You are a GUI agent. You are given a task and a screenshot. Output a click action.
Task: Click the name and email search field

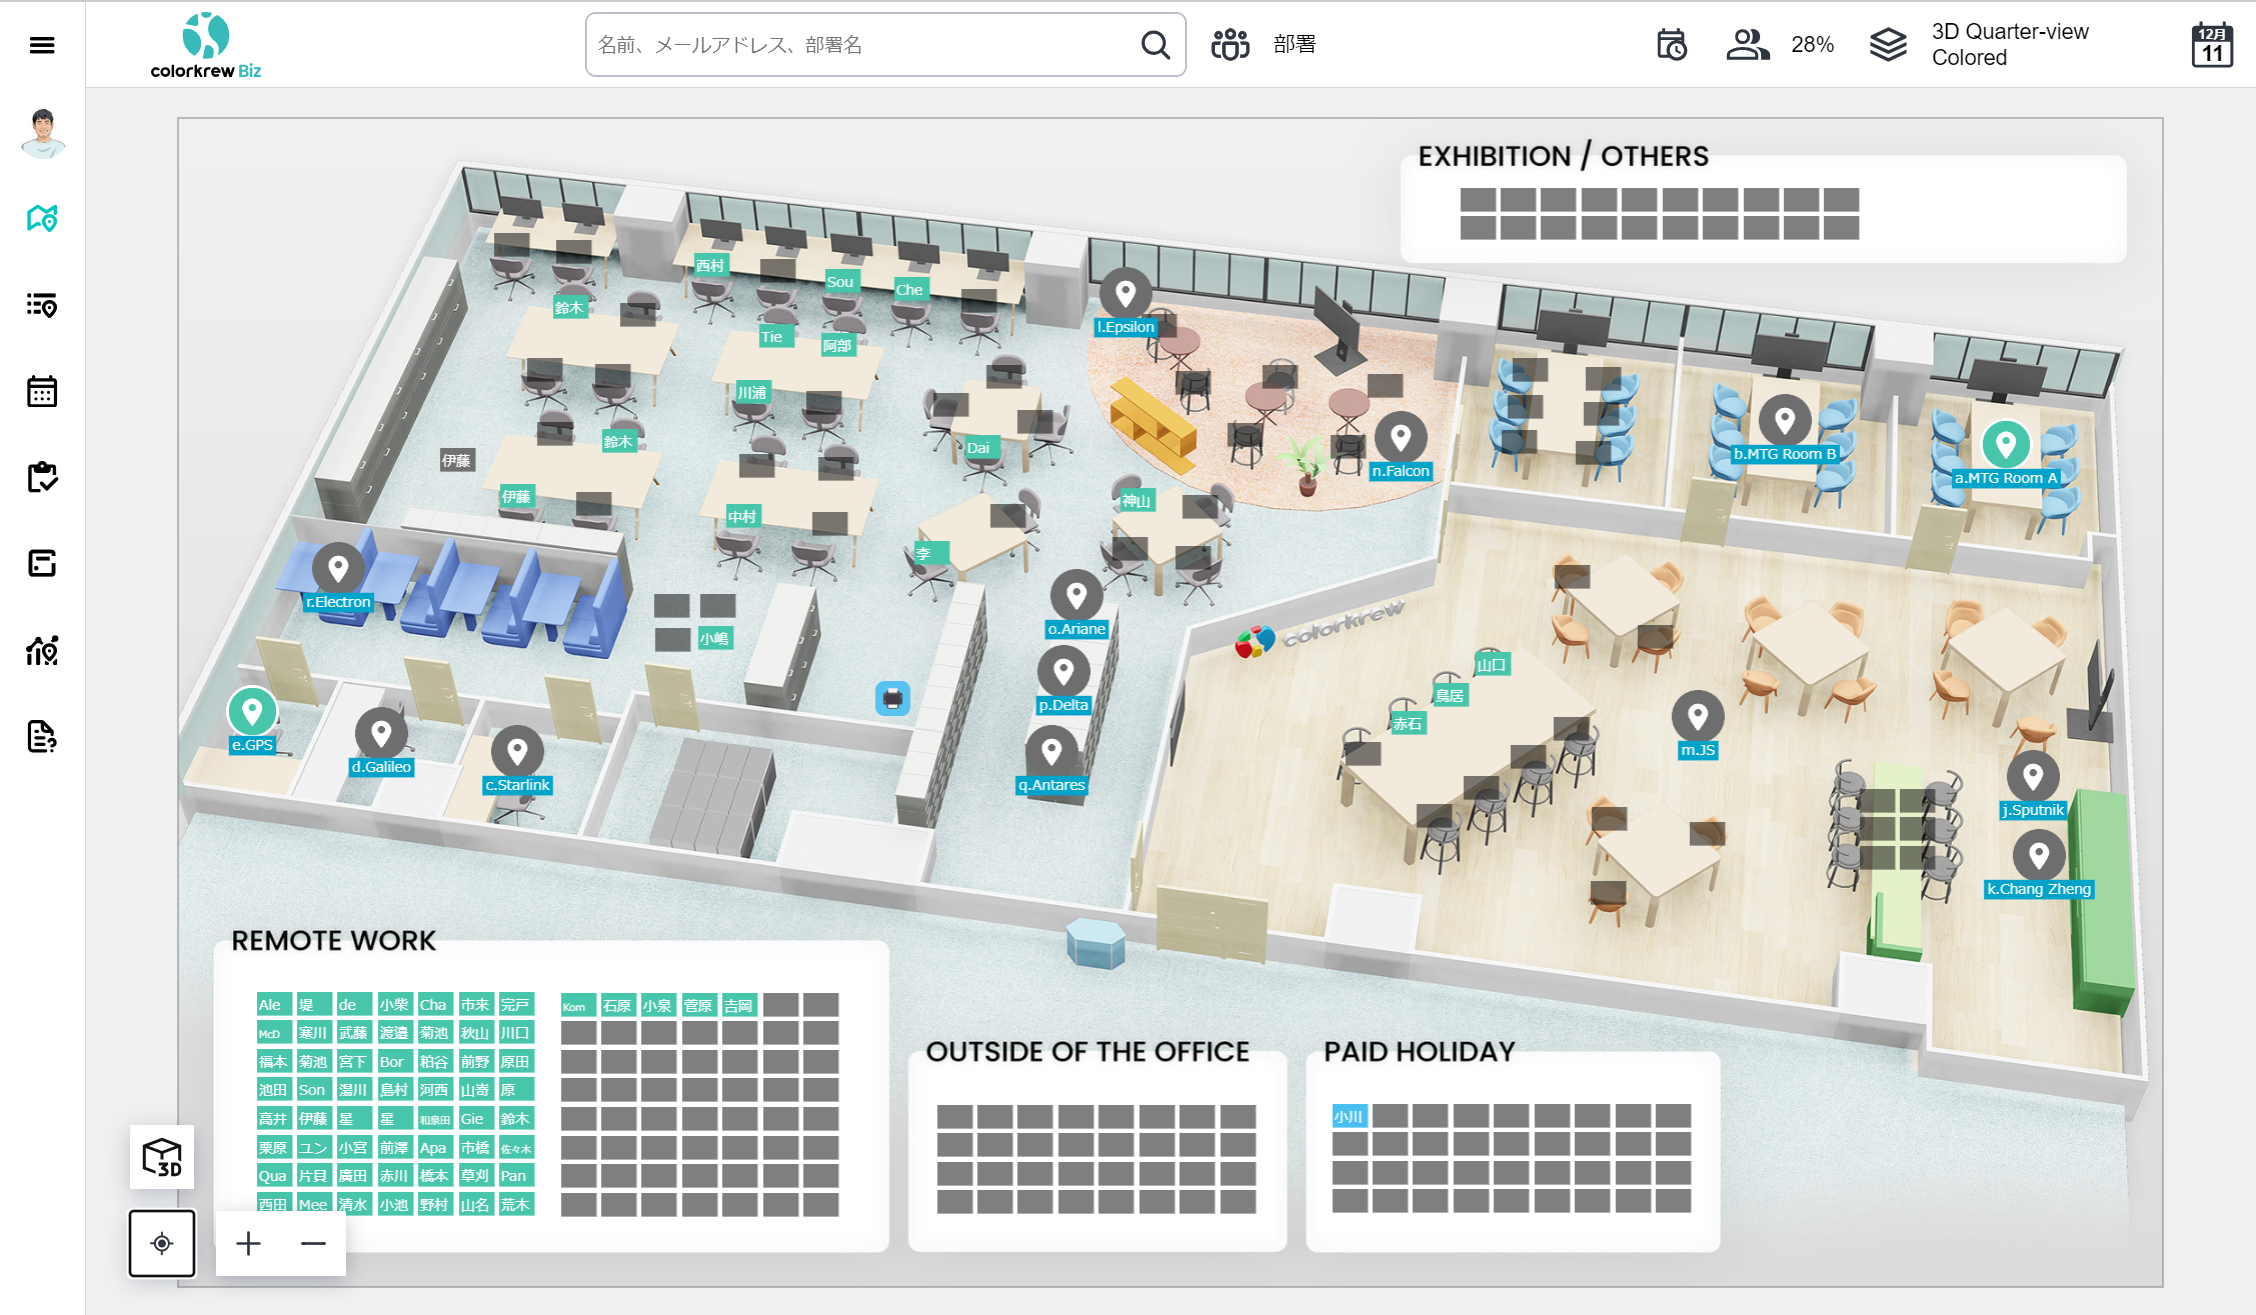click(x=860, y=45)
